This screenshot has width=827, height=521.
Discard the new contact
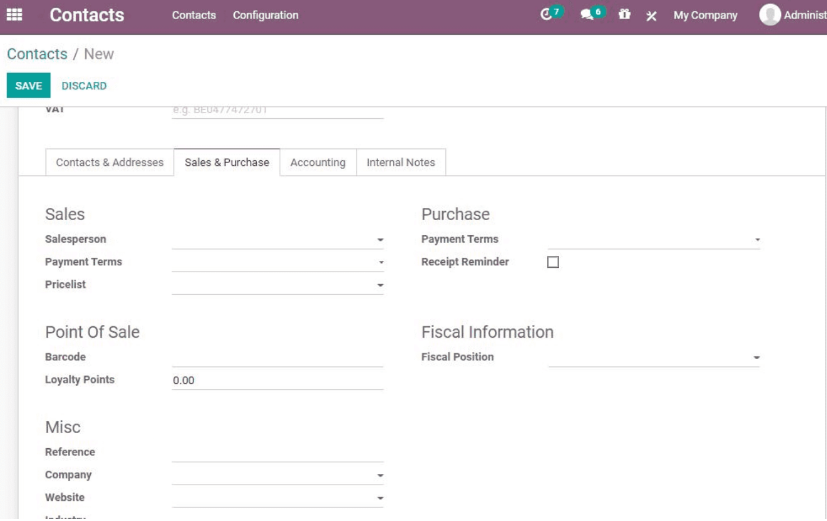84,85
